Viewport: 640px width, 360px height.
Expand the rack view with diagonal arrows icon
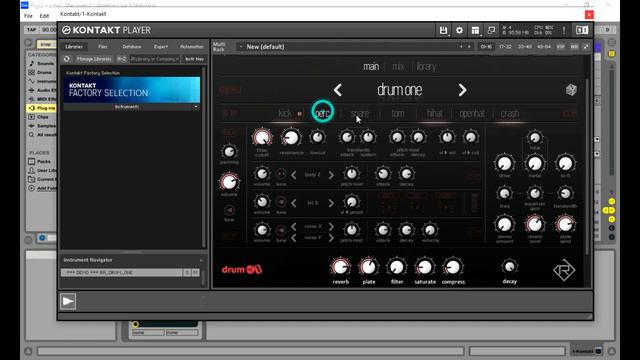(x=586, y=47)
